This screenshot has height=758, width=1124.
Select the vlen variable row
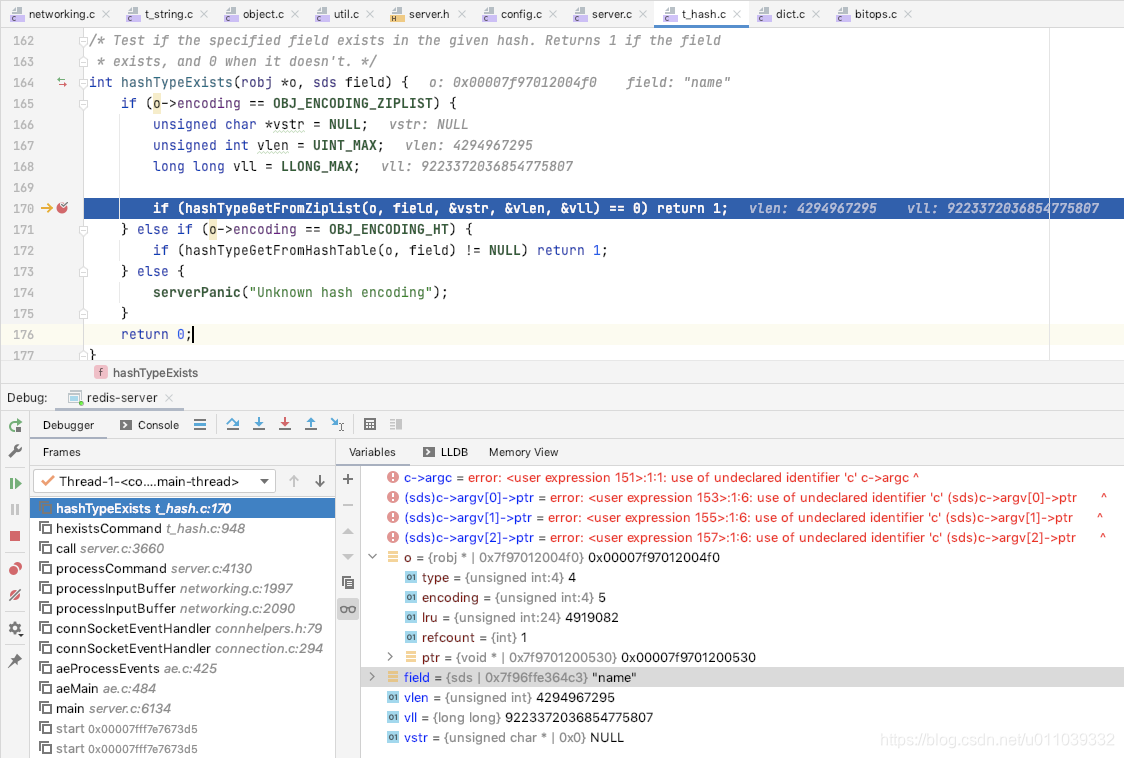(742, 697)
